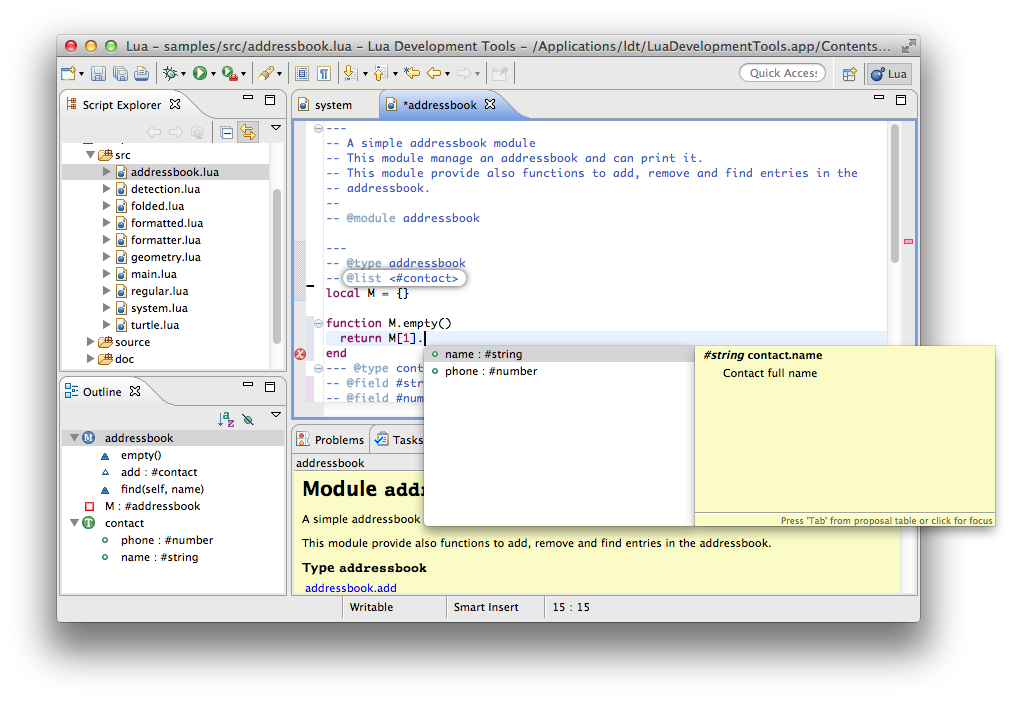Viewport: 1009px width, 701px height.
Task: Open Outline view menu triangle
Action: point(276,415)
